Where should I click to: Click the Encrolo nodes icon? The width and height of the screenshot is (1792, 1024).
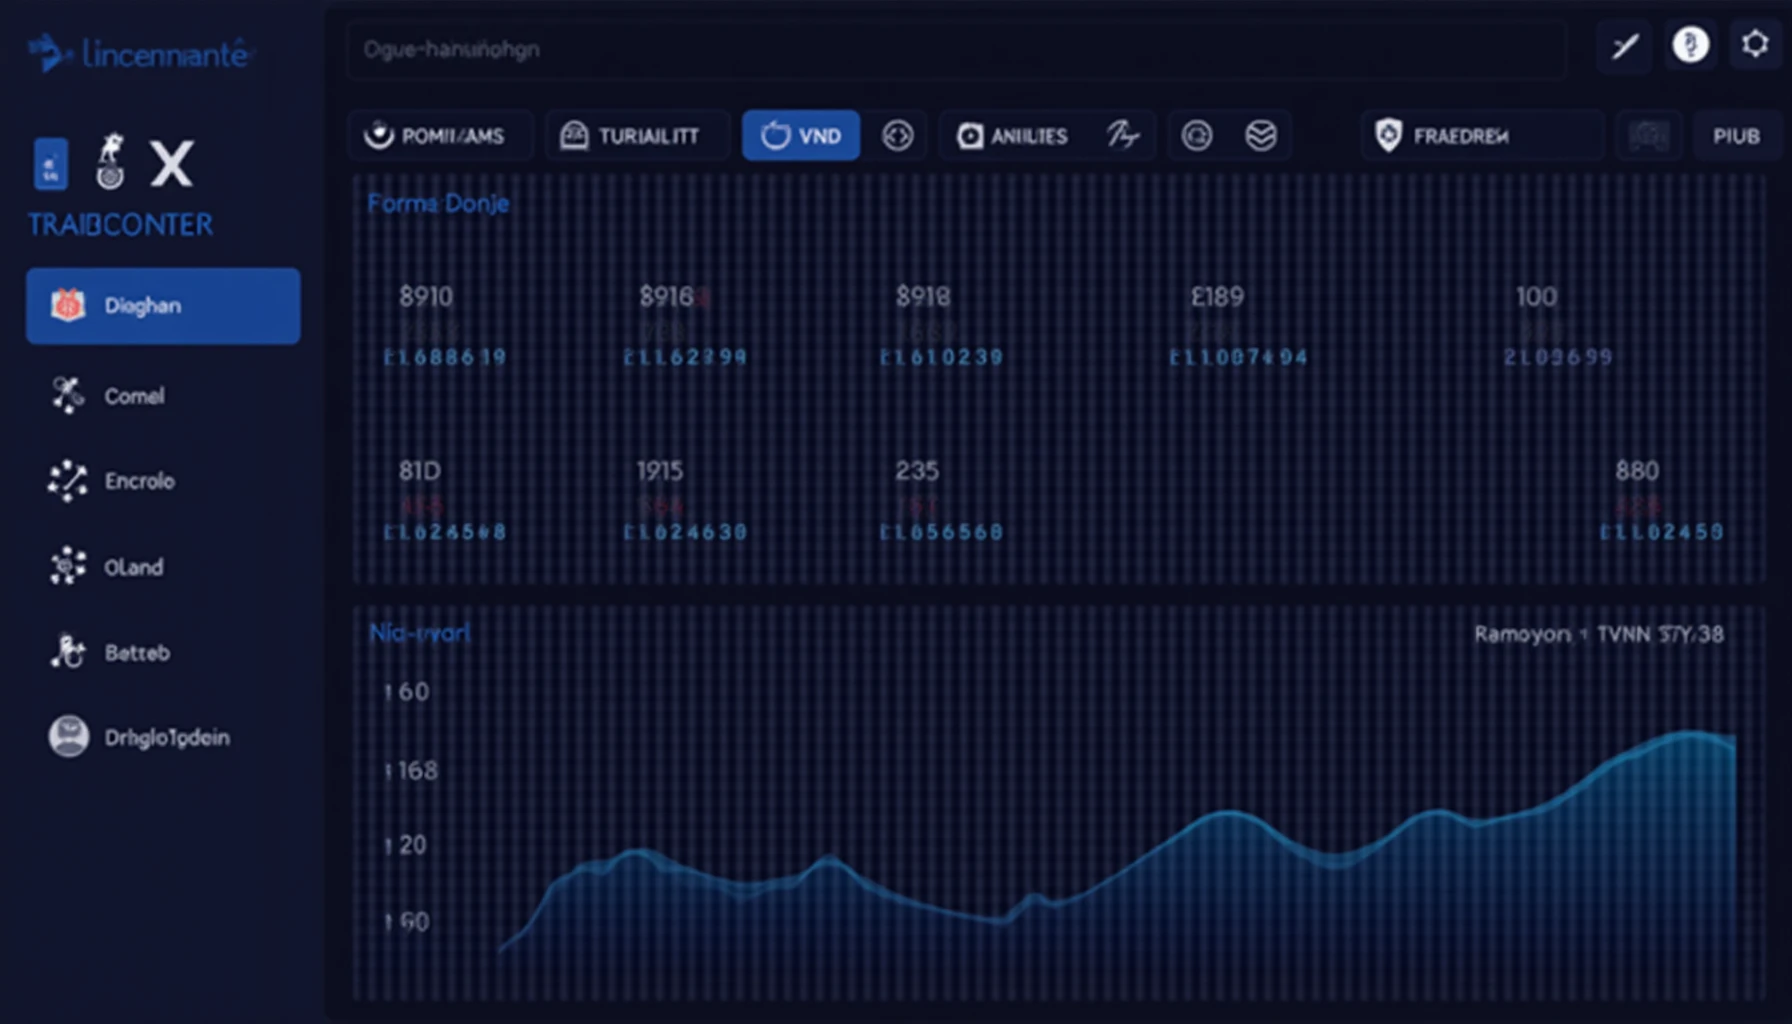pos(68,481)
